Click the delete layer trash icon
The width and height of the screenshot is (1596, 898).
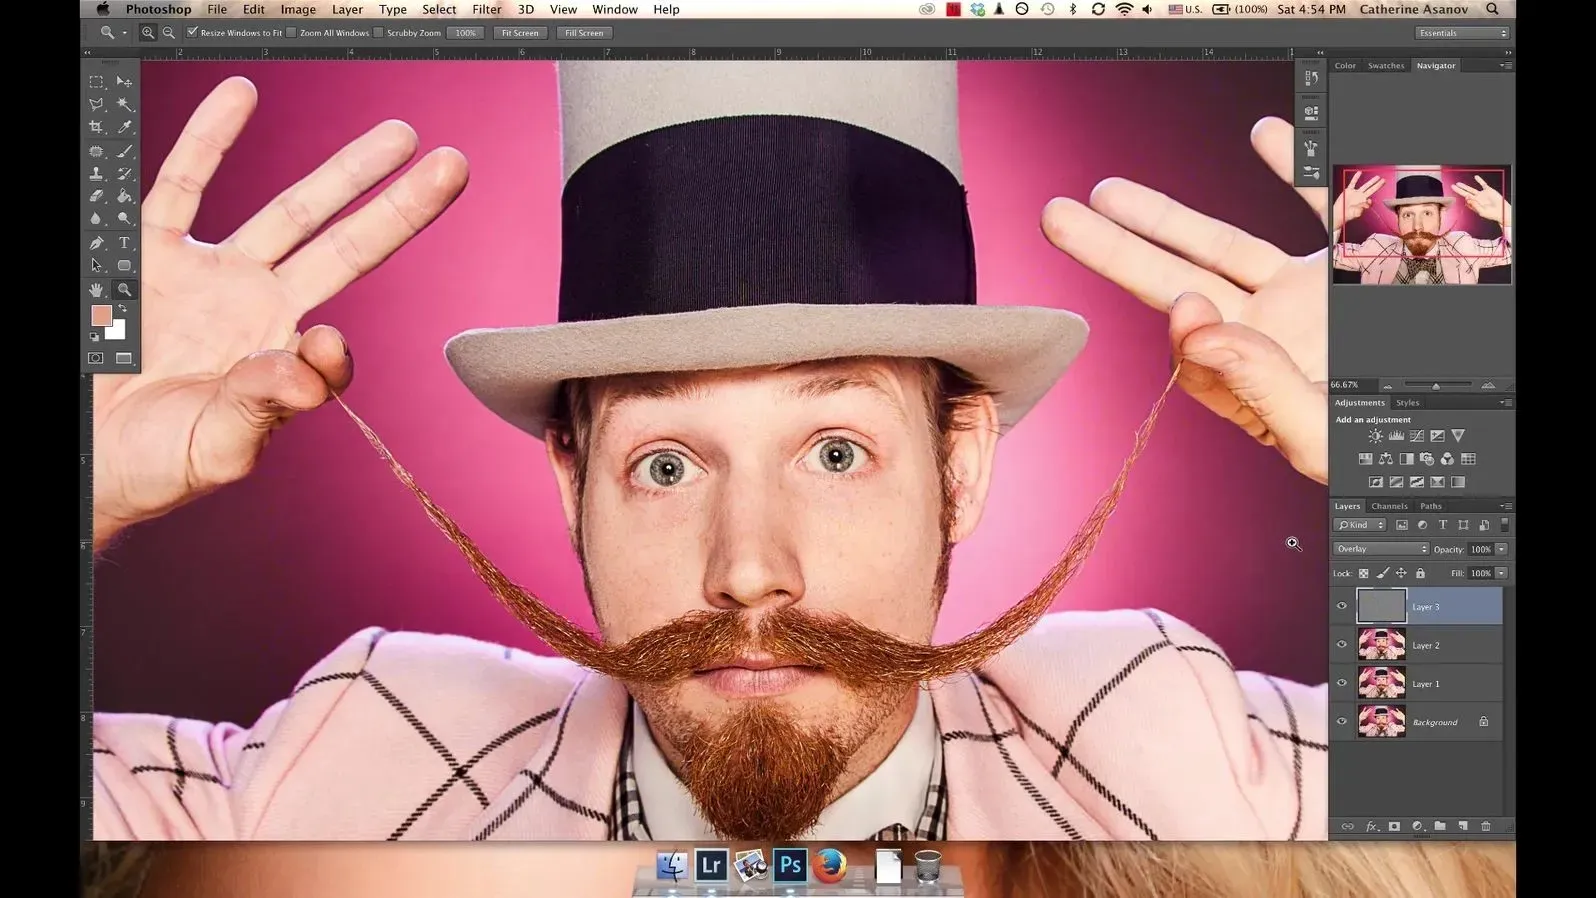pos(1486,826)
